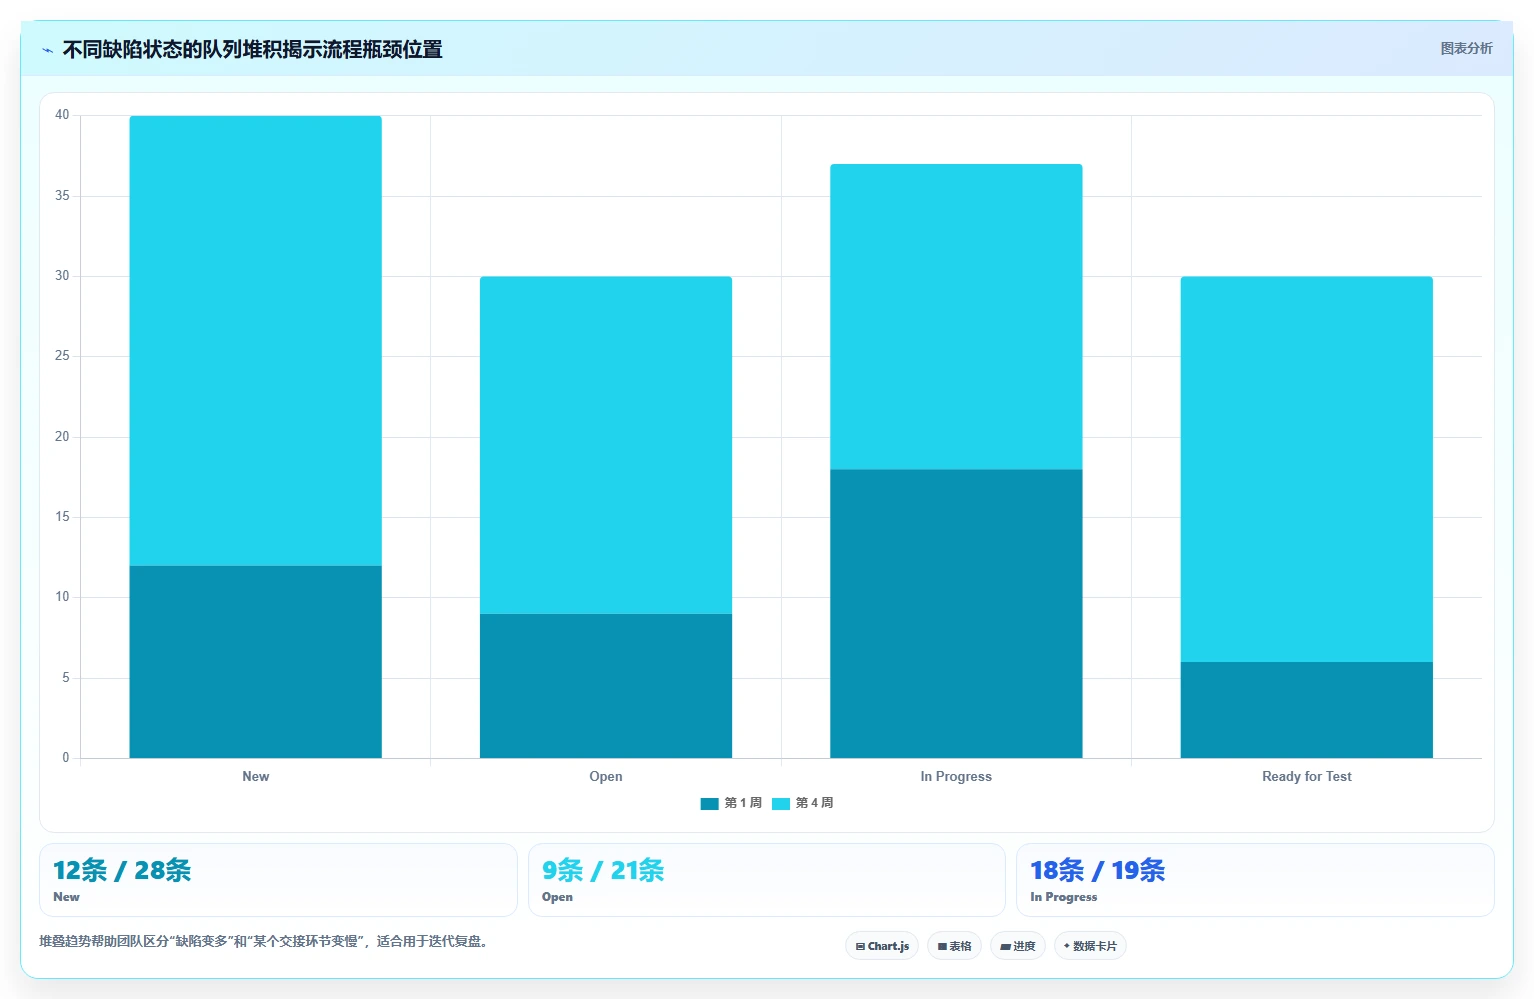Viewport: 1534px width, 999px height.
Task: Click the lightning icon beside the chart title
Action: point(47,50)
